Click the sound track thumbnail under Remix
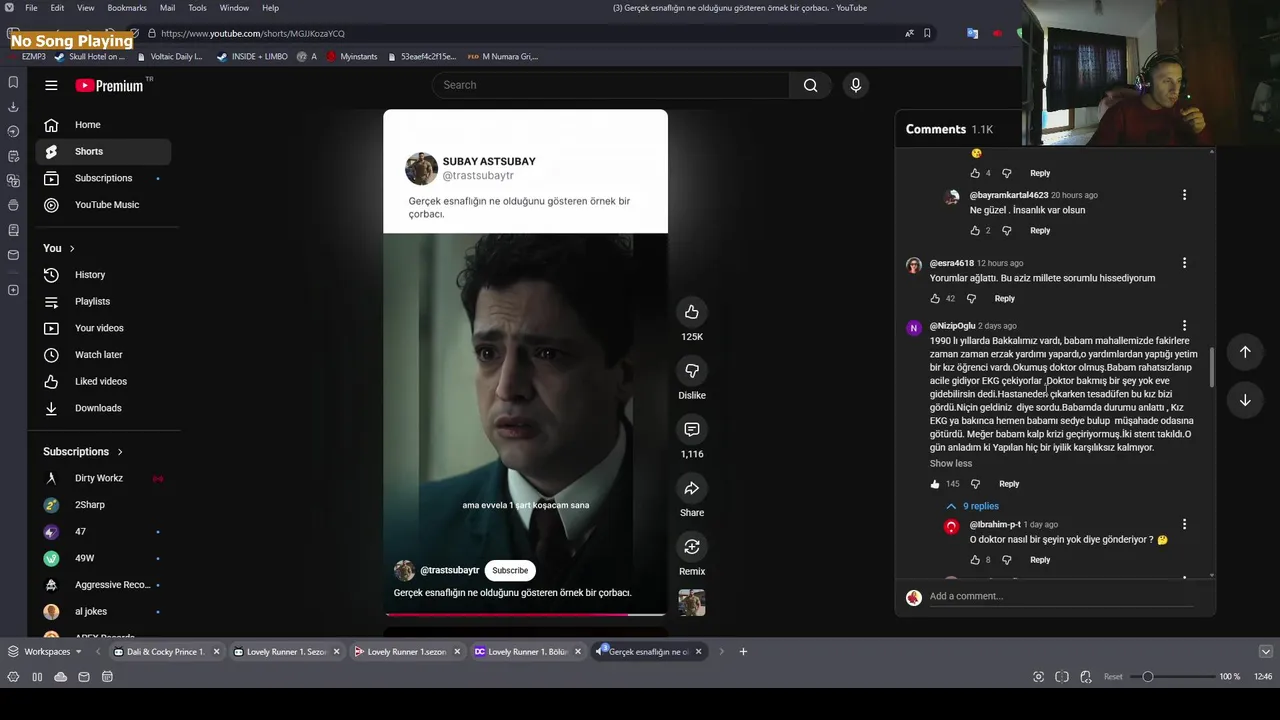This screenshot has width=1280, height=720. 692,602
